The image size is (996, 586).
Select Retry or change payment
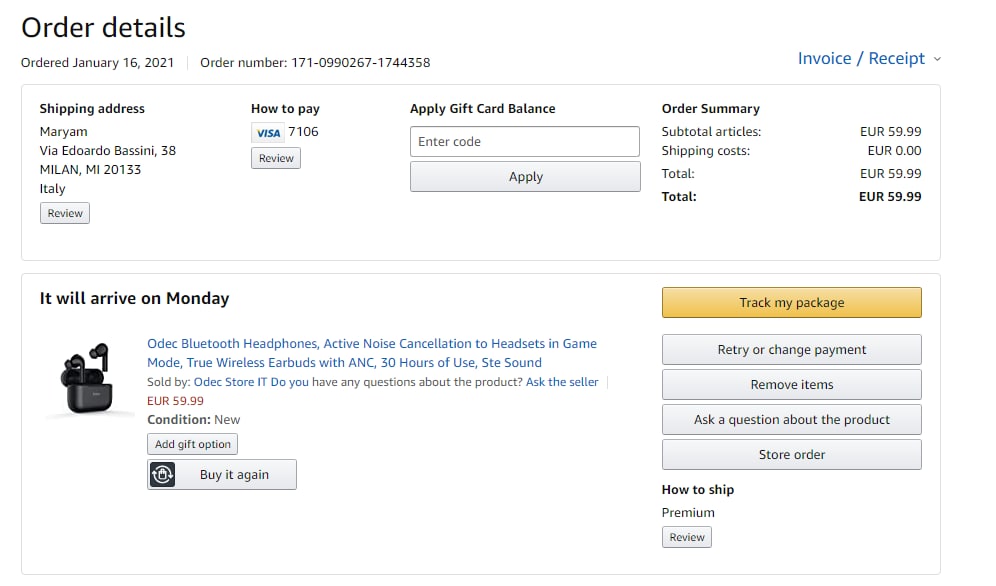(791, 350)
